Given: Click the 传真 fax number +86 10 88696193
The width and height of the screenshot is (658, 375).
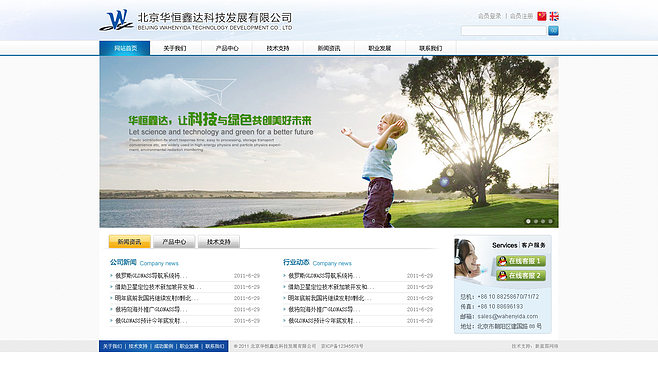Looking at the screenshot, I should pos(500,307).
